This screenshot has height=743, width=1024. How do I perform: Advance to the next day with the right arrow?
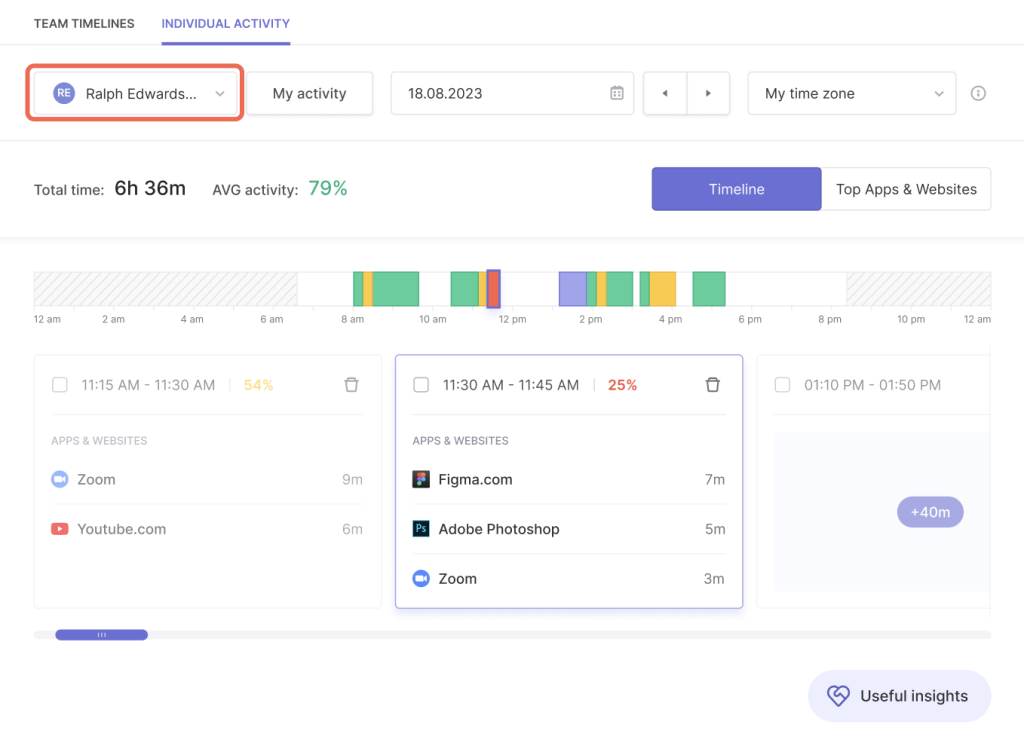[x=708, y=93]
